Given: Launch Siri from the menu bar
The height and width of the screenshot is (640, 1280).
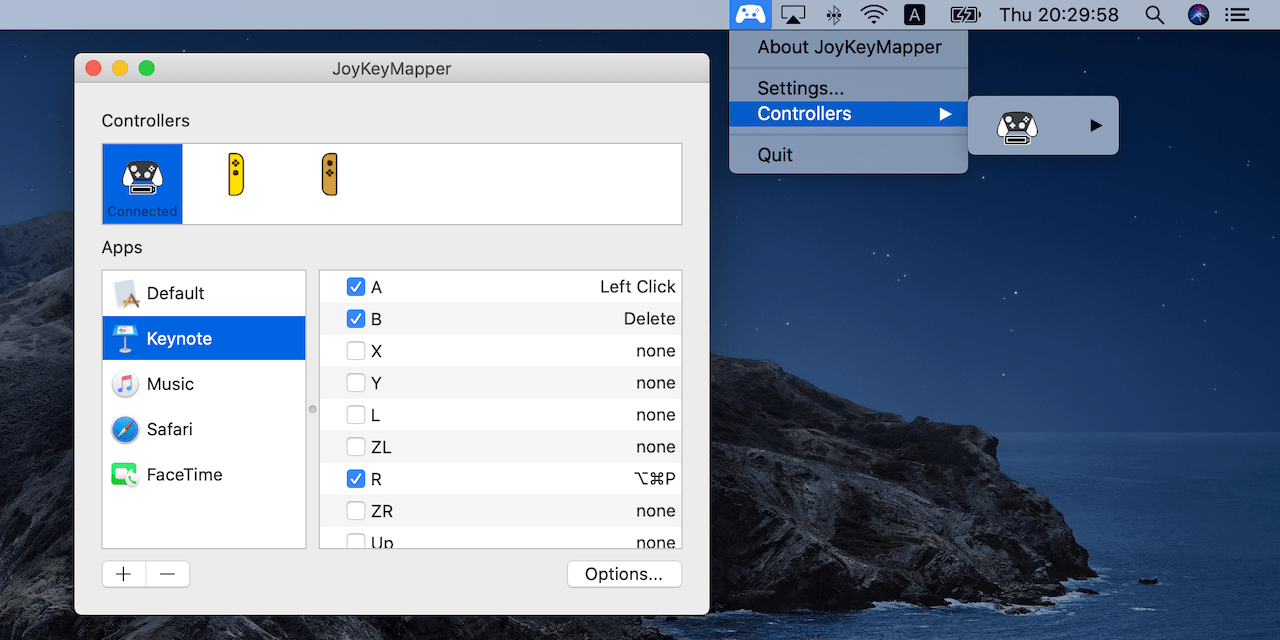Looking at the screenshot, I should coord(1198,14).
